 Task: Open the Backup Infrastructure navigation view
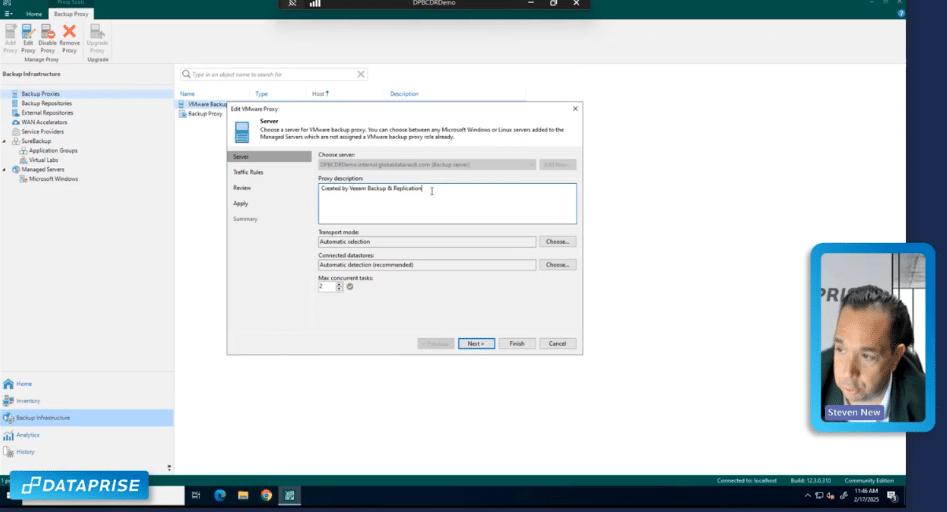(87, 418)
